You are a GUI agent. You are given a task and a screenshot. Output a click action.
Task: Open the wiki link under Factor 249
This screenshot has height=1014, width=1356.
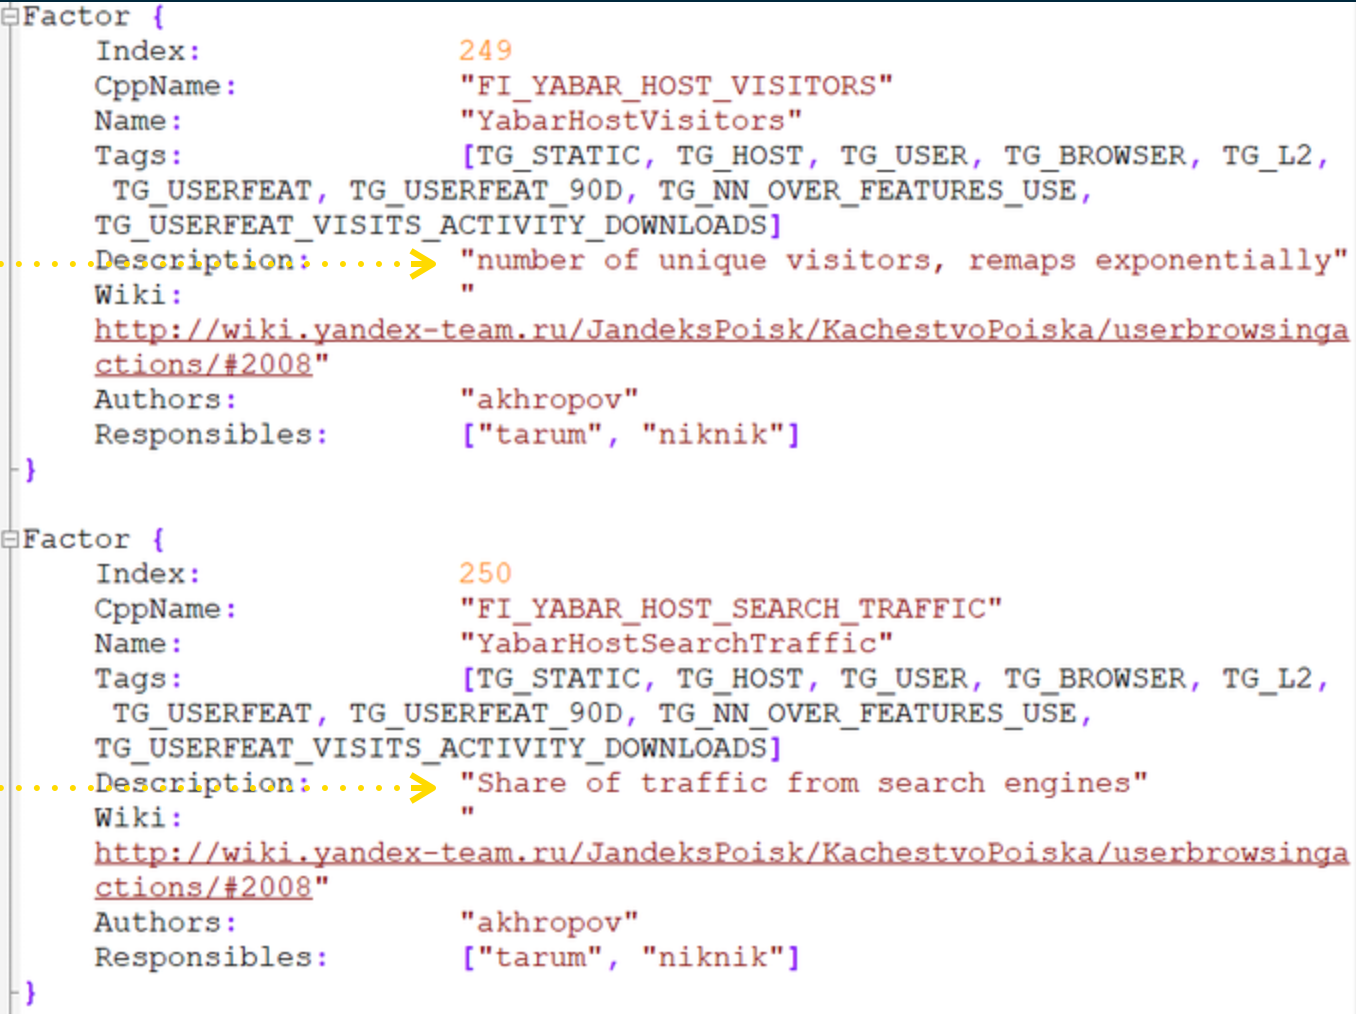[x=721, y=347]
